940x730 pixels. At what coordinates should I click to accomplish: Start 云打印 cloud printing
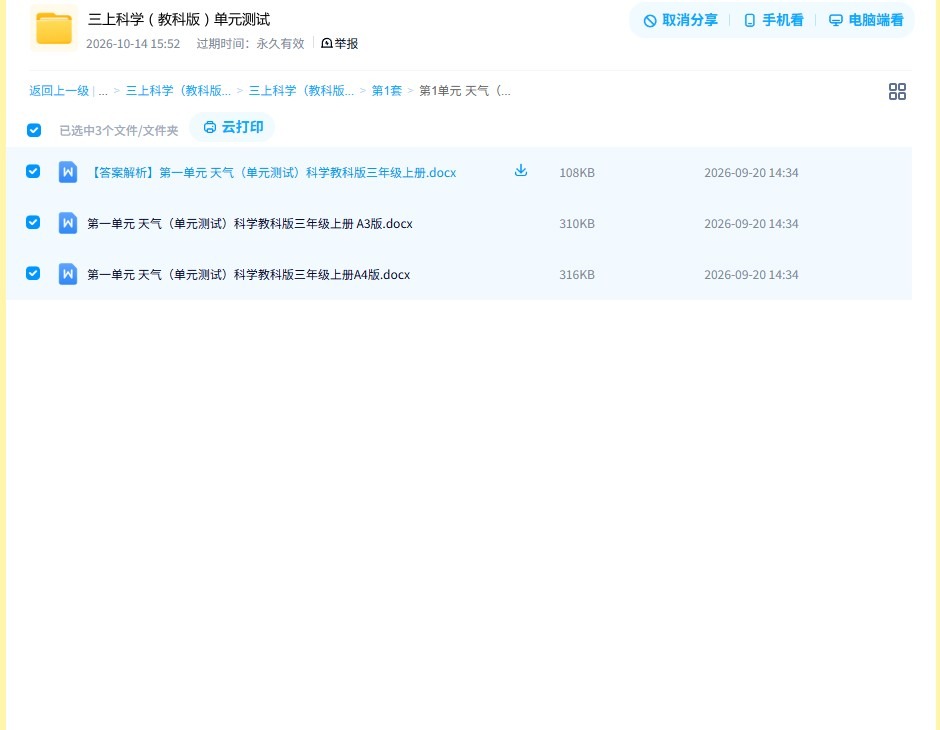233,127
